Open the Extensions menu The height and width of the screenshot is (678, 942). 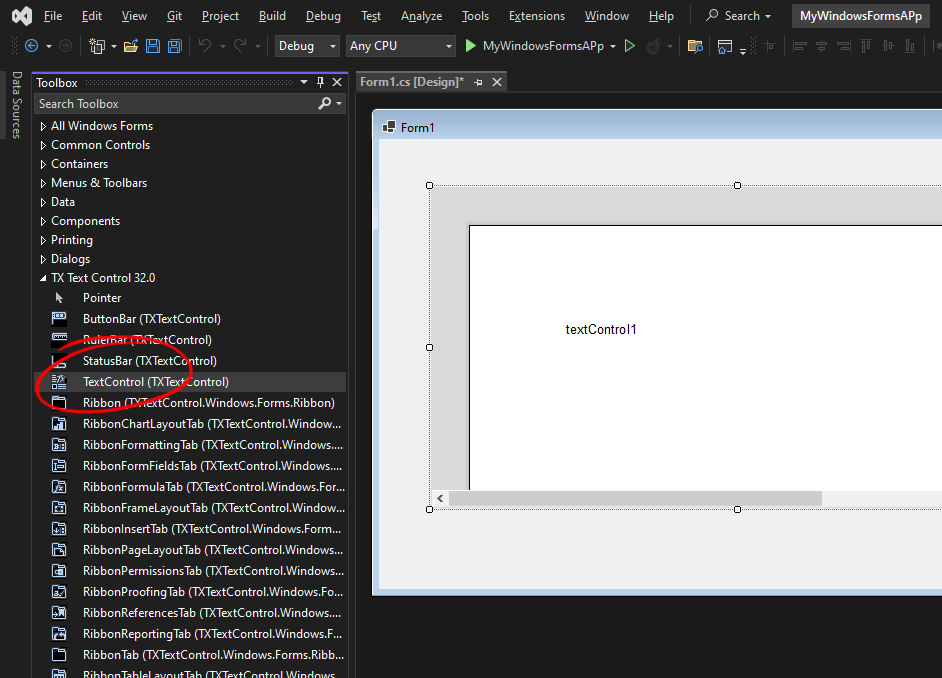pos(536,16)
